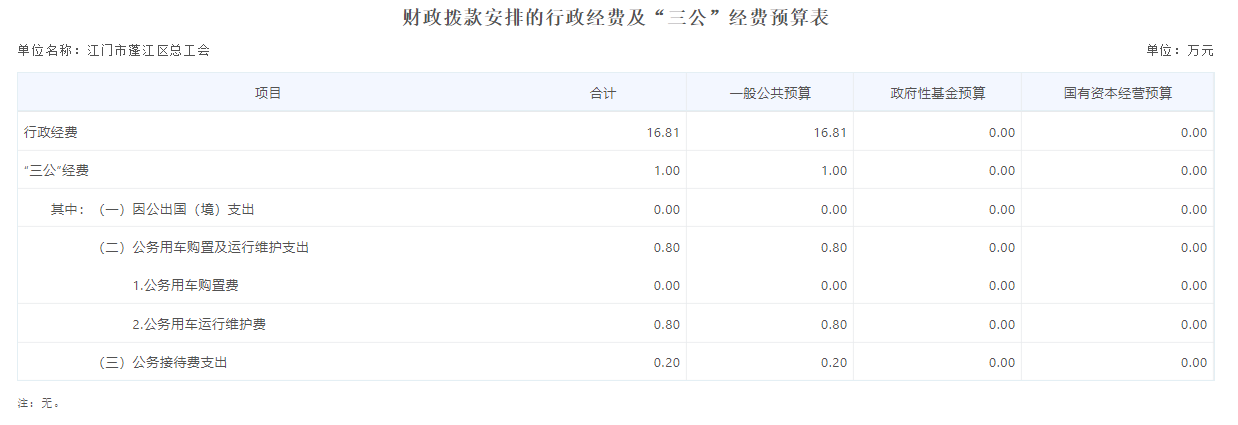Click the 合计 column header

[602, 93]
